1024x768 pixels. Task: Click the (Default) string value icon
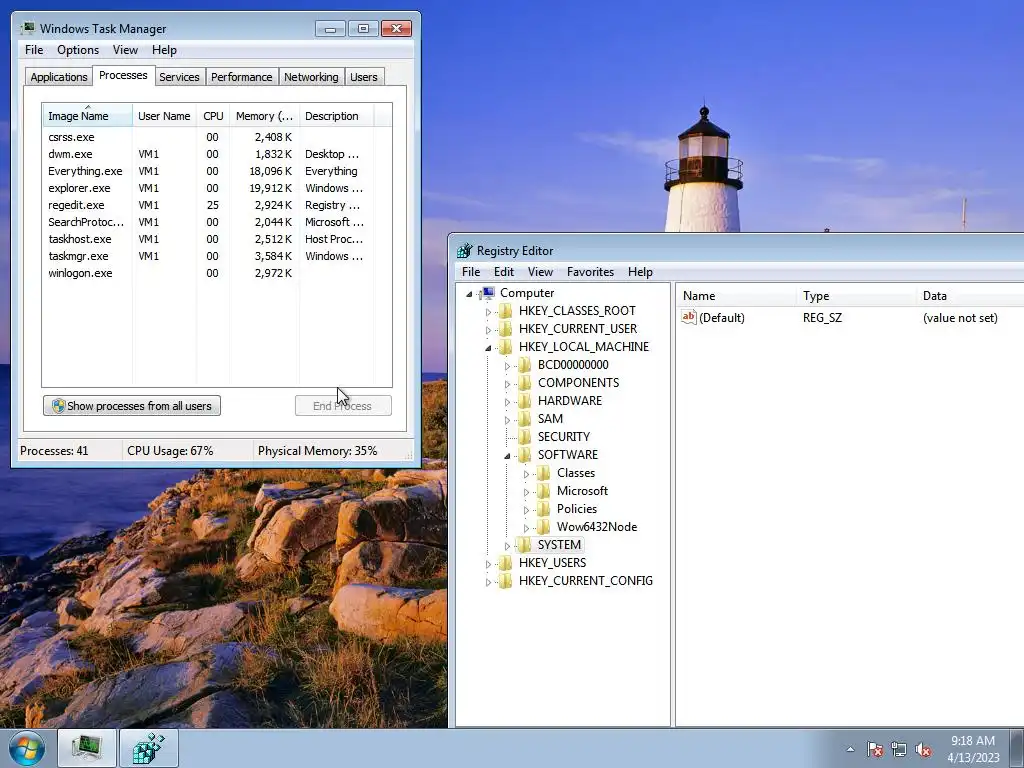coord(688,317)
